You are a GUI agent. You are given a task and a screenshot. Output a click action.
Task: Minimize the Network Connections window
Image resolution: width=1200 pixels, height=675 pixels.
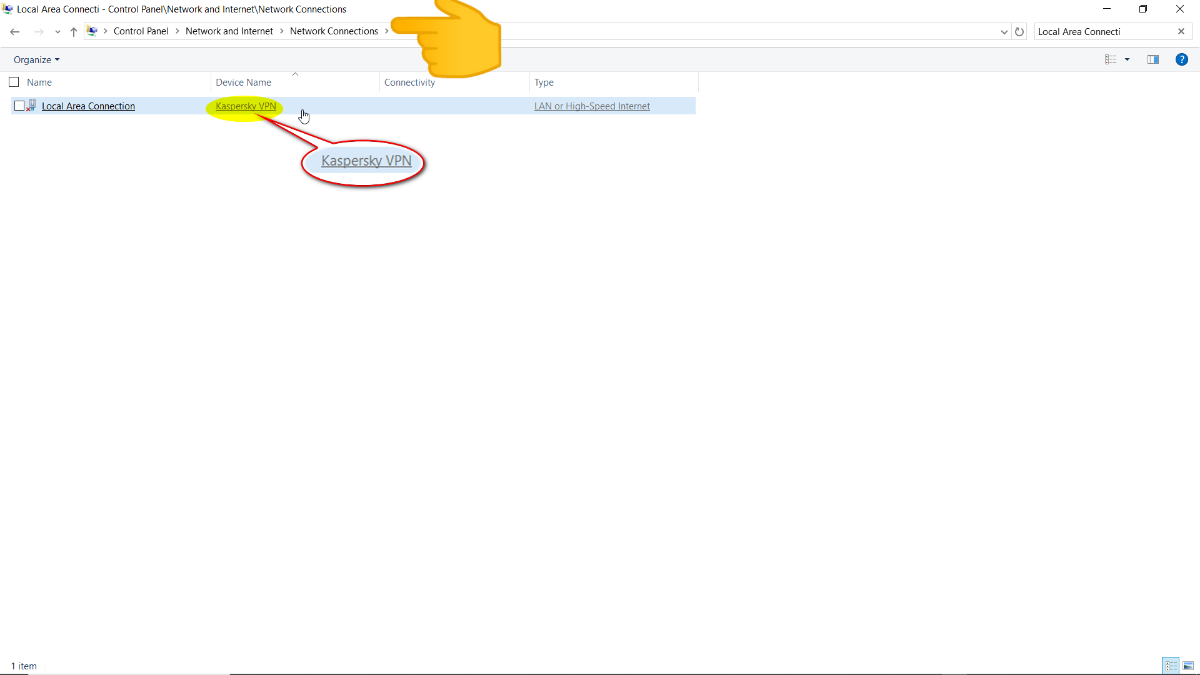(1106, 9)
